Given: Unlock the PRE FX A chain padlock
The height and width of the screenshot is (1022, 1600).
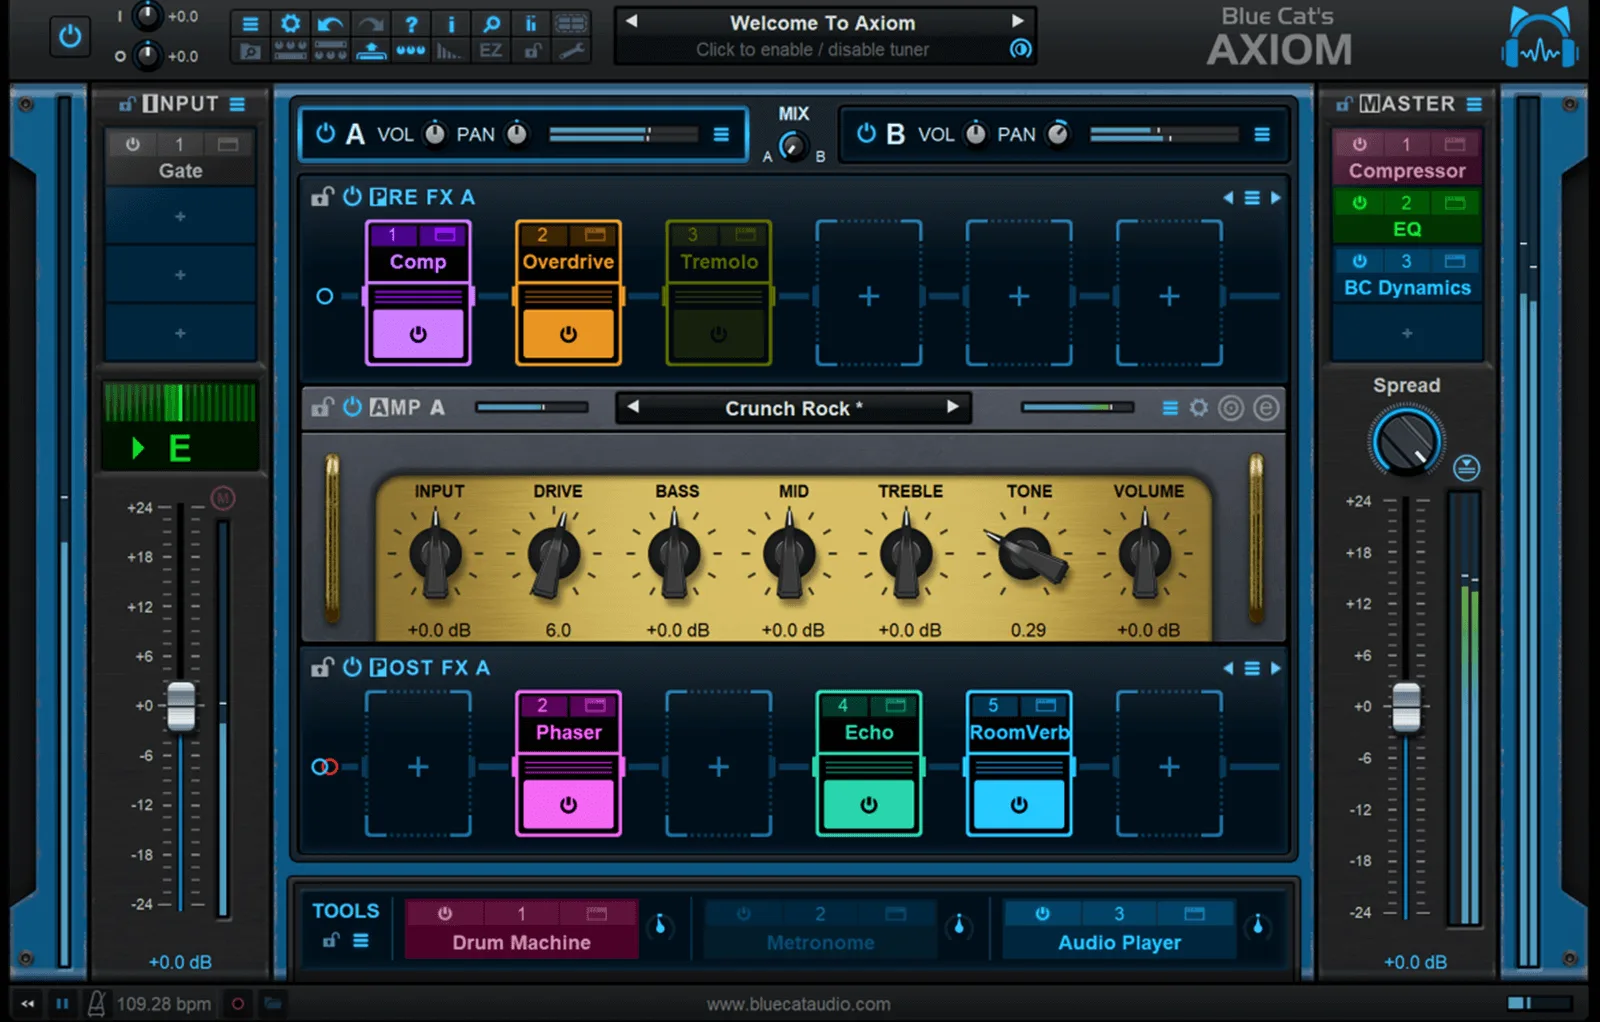Looking at the screenshot, I should pos(321,196).
